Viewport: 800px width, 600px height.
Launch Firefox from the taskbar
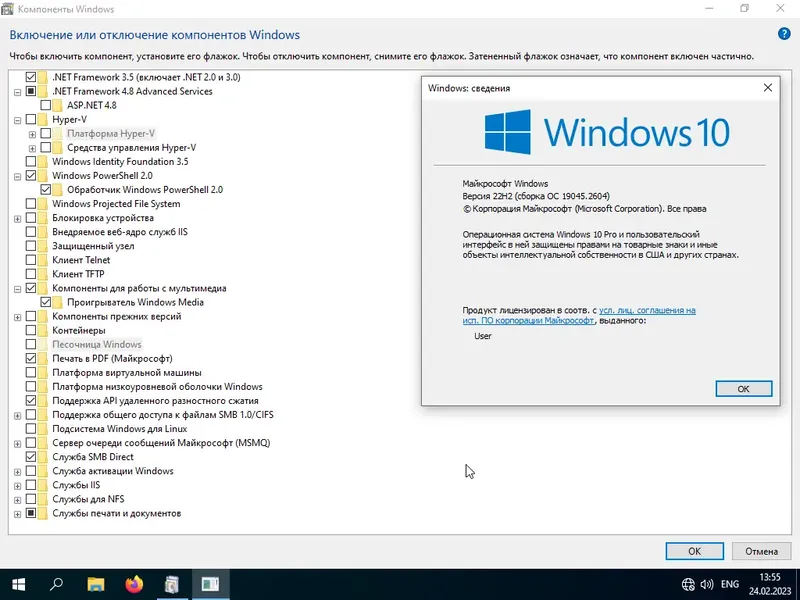point(134,584)
